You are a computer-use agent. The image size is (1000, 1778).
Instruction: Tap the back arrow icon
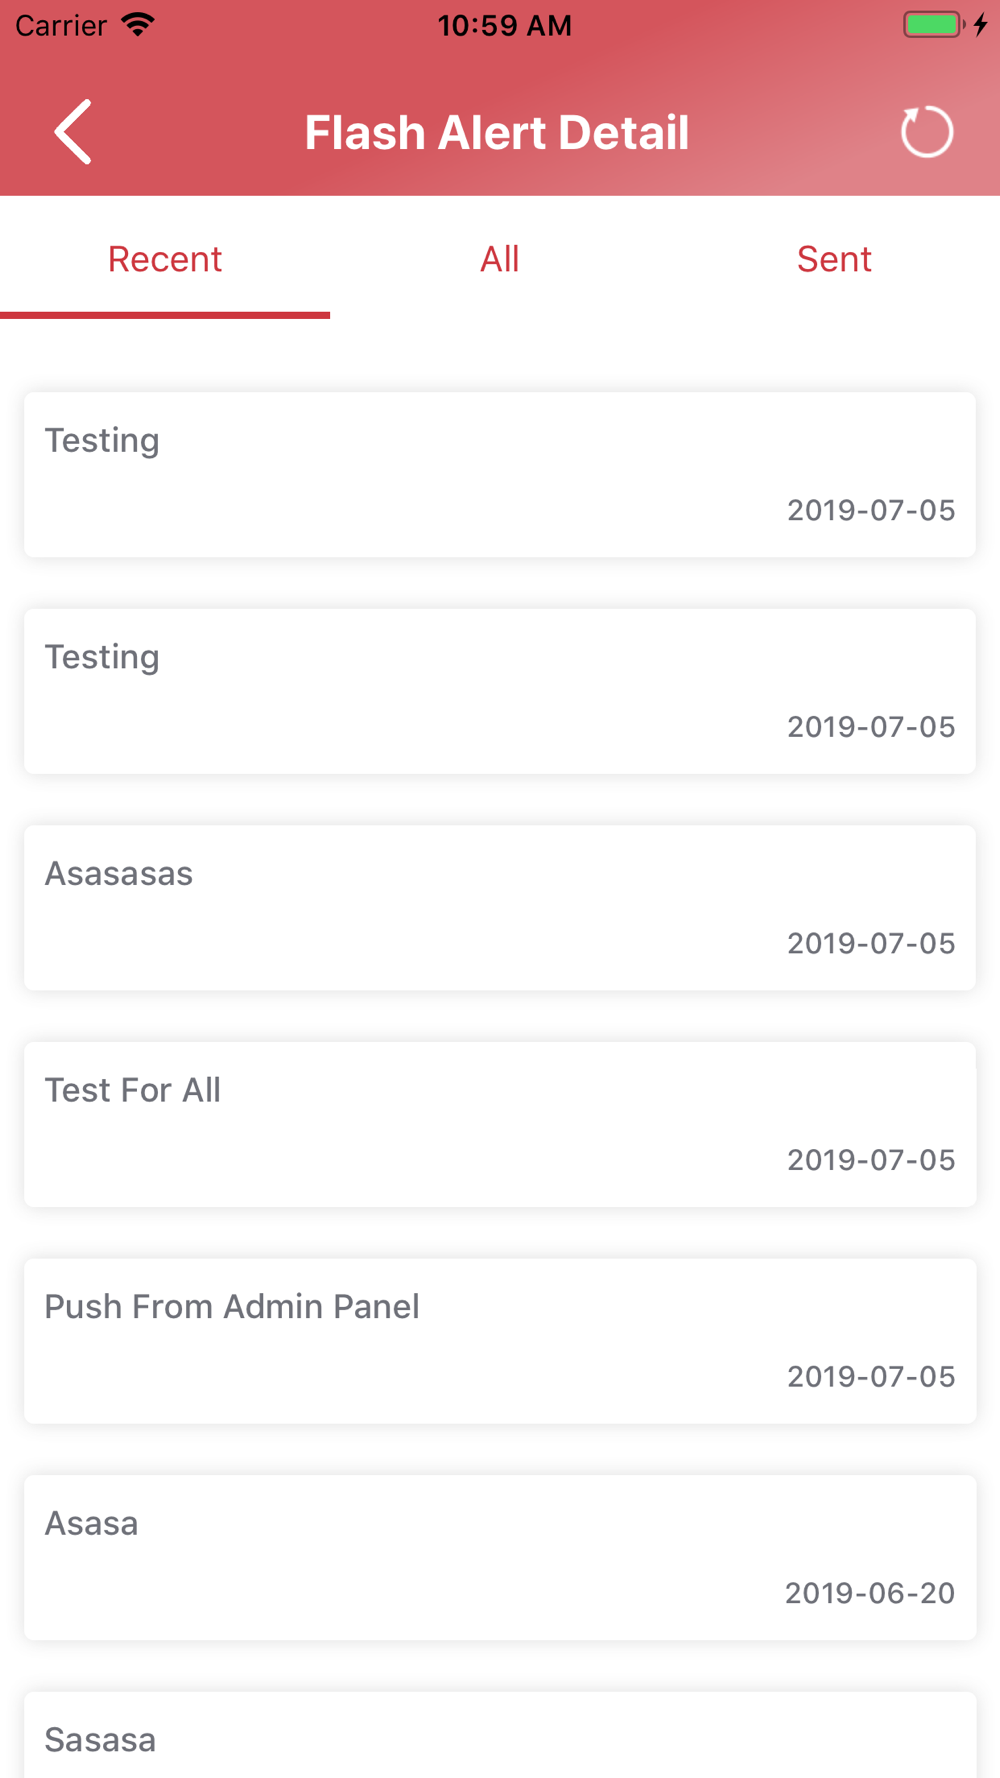click(73, 131)
